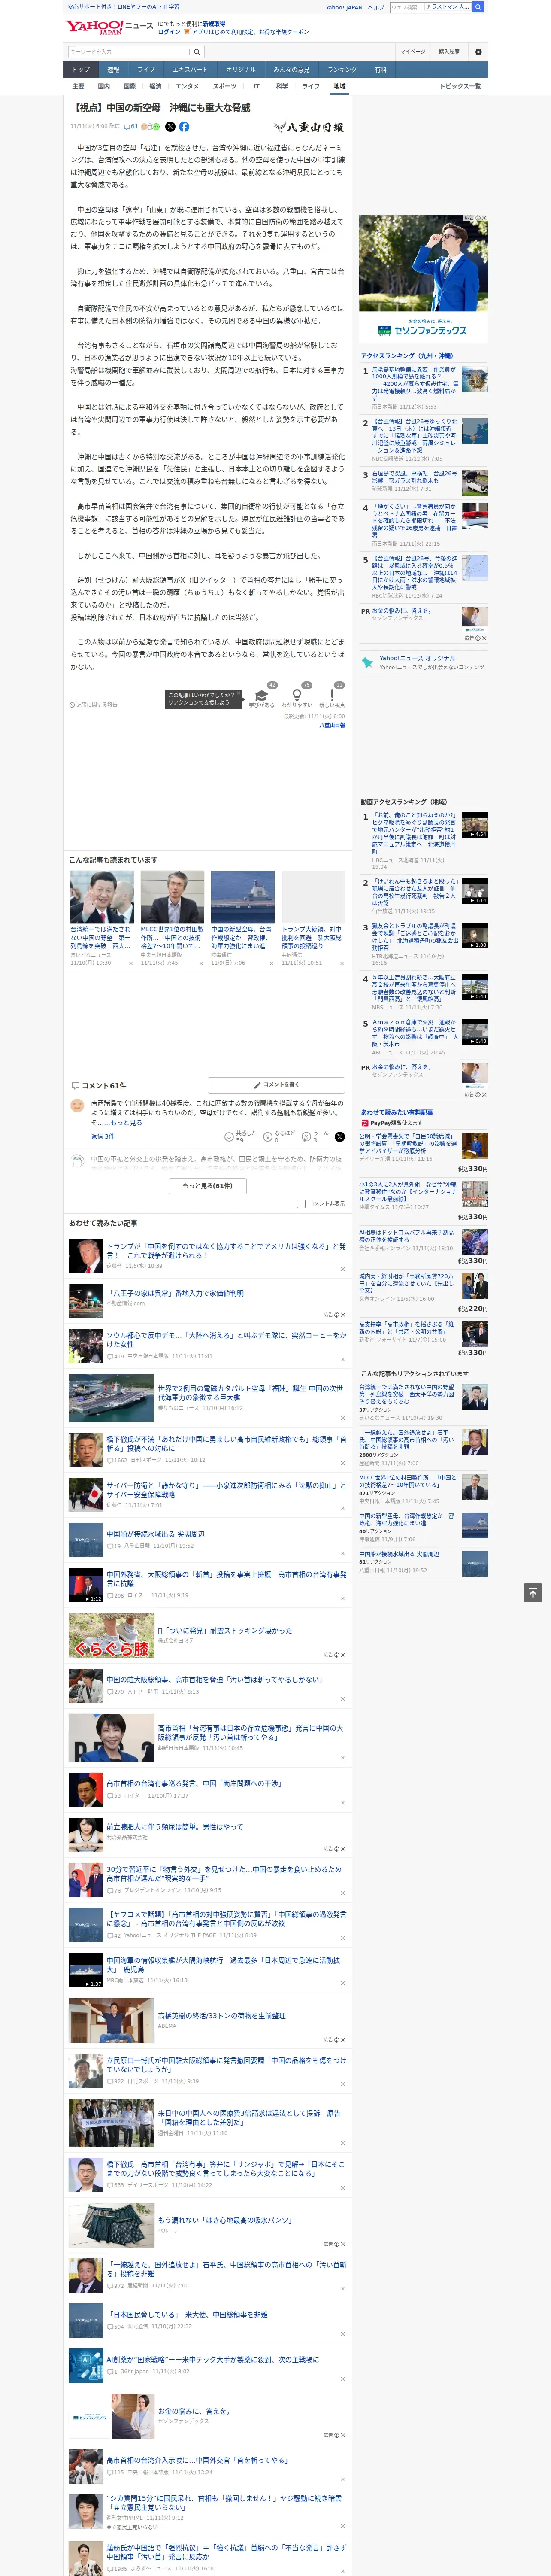Click the 八重山日報 newspaper logo
The image size is (551, 2576).
309,127
